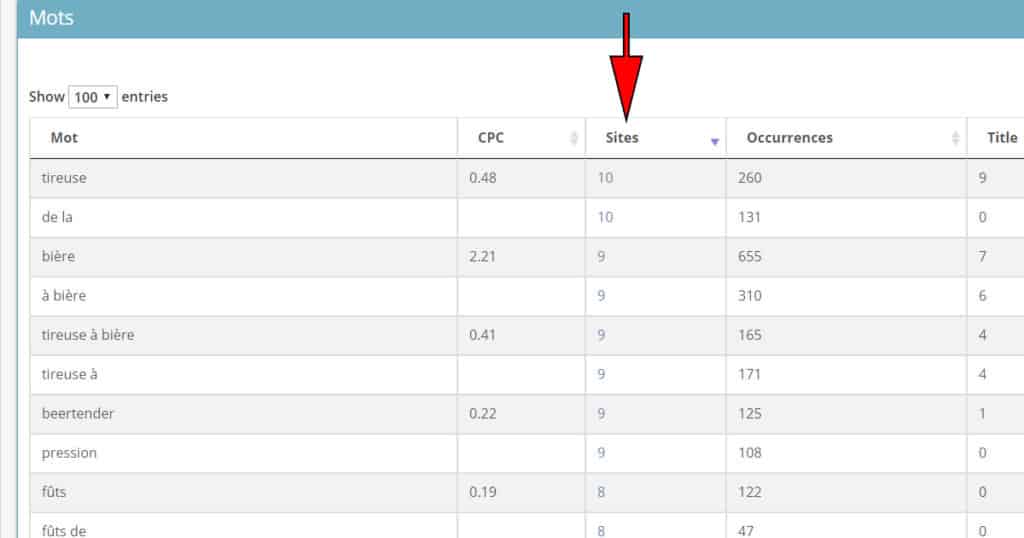Click the CPC value 0.41

(482, 334)
